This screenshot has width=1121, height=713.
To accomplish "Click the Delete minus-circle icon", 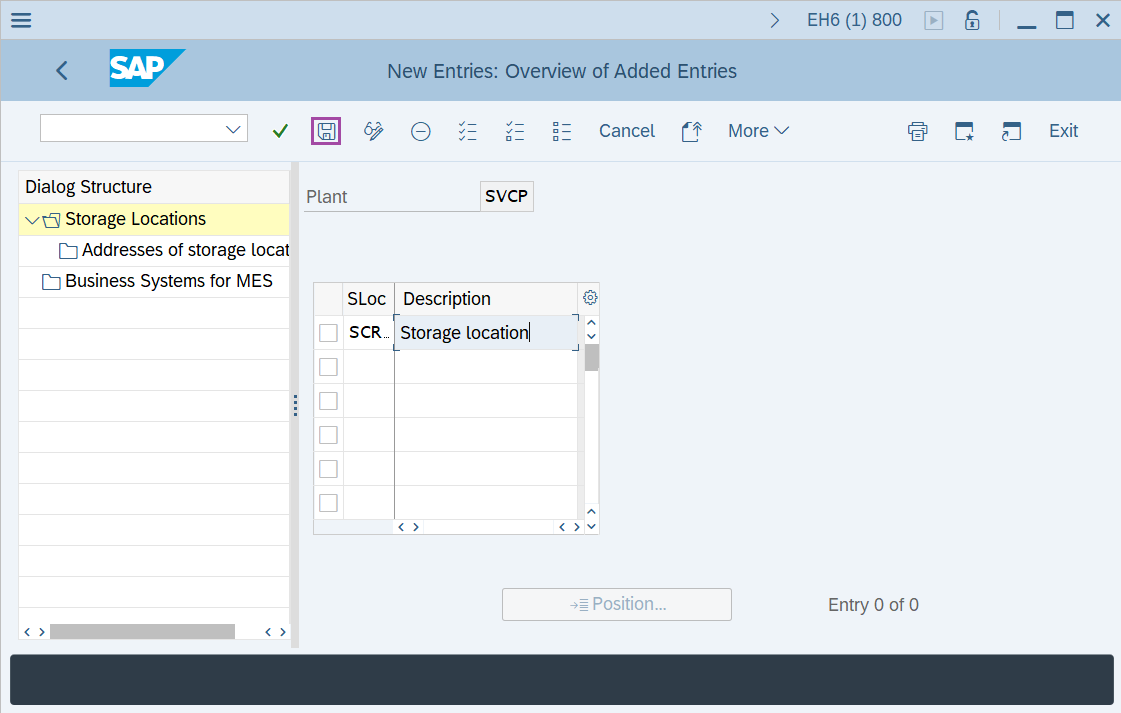I will pyautogui.click(x=421, y=131).
